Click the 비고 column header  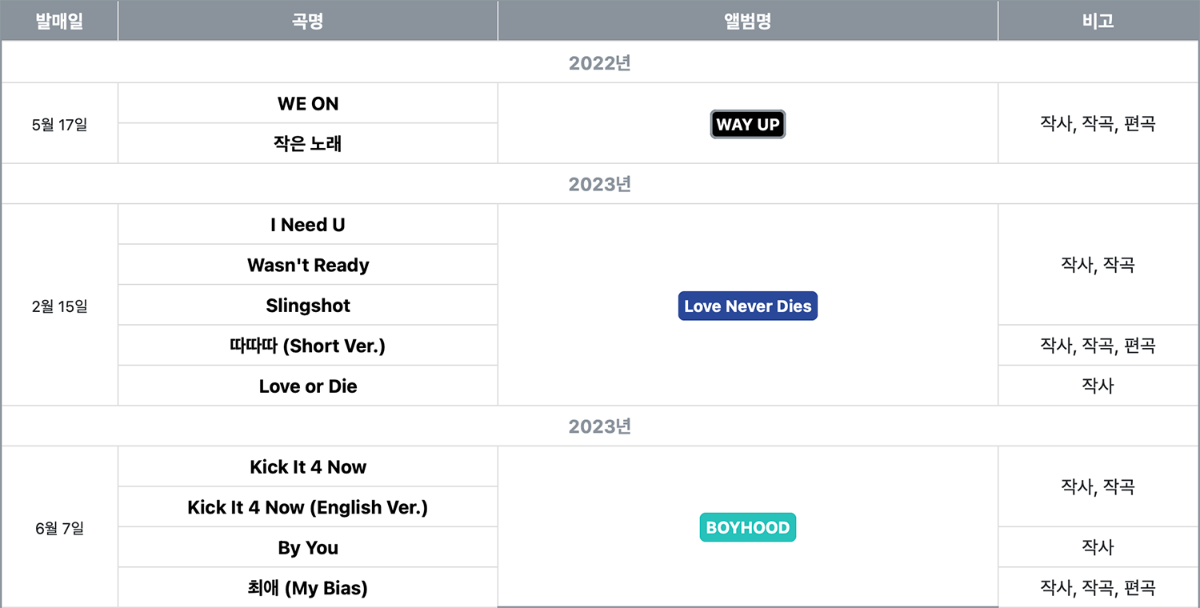click(x=1098, y=21)
